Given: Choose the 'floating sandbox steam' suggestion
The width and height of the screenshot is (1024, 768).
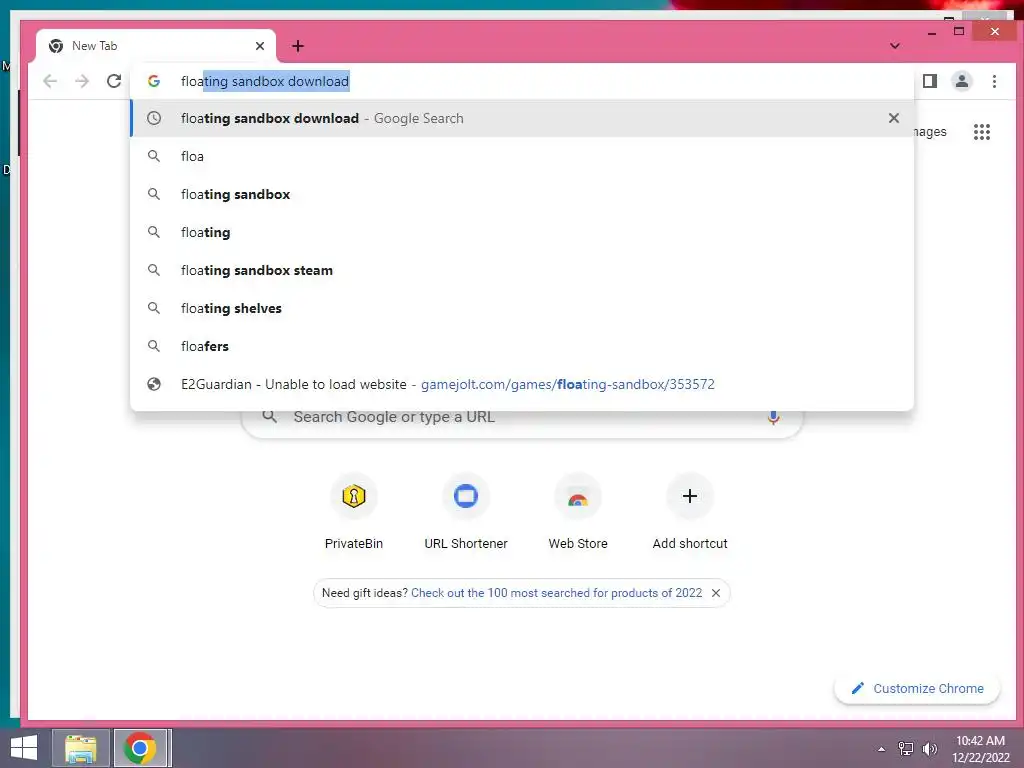Looking at the screenshot, I should (522, 270).
